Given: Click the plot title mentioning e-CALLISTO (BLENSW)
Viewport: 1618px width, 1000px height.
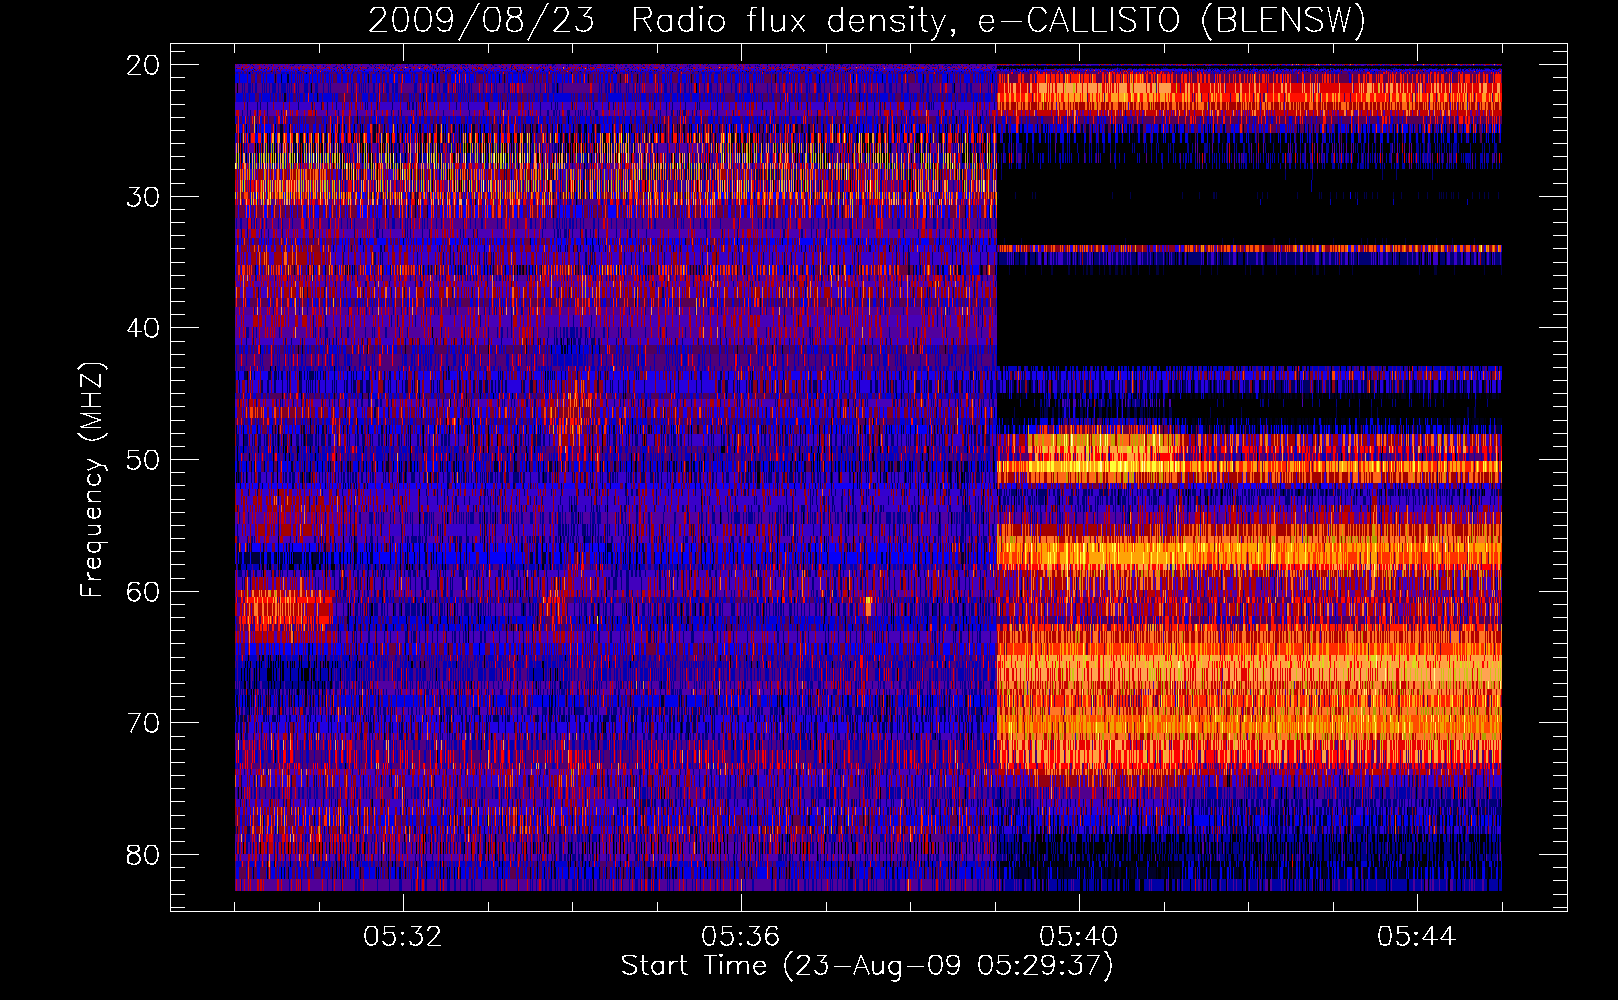Looking at the screenshot, I should [867, 19].
